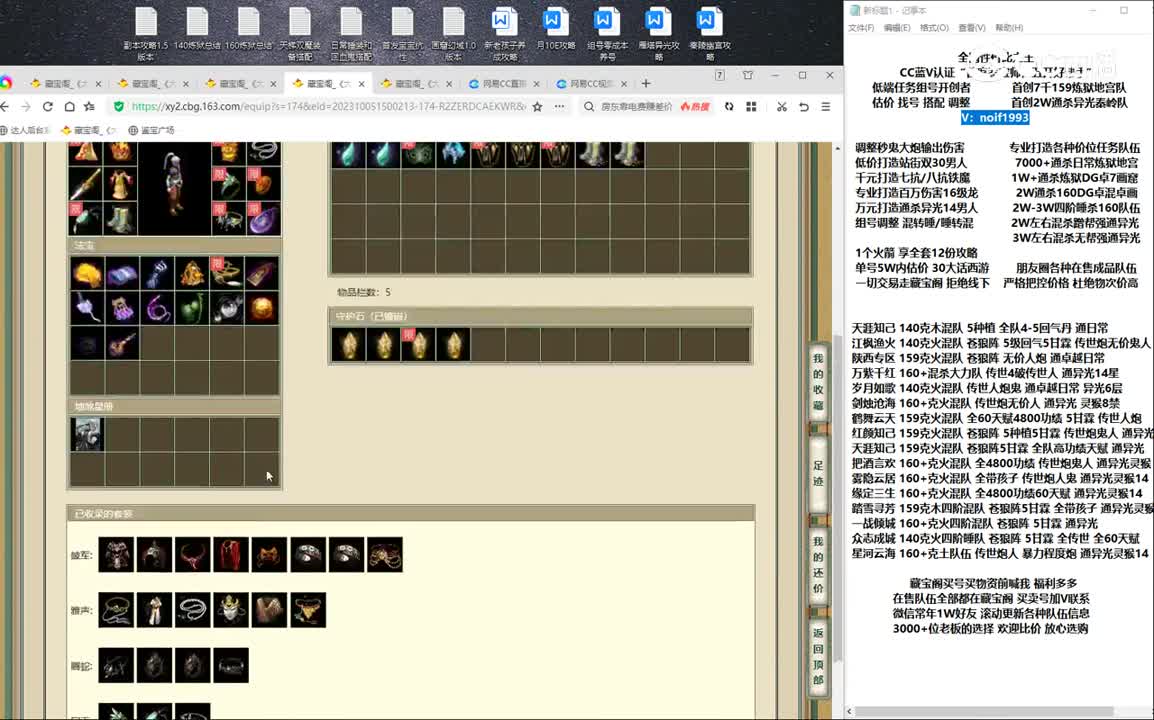Bookmark page via address bar star

[537, 107]
